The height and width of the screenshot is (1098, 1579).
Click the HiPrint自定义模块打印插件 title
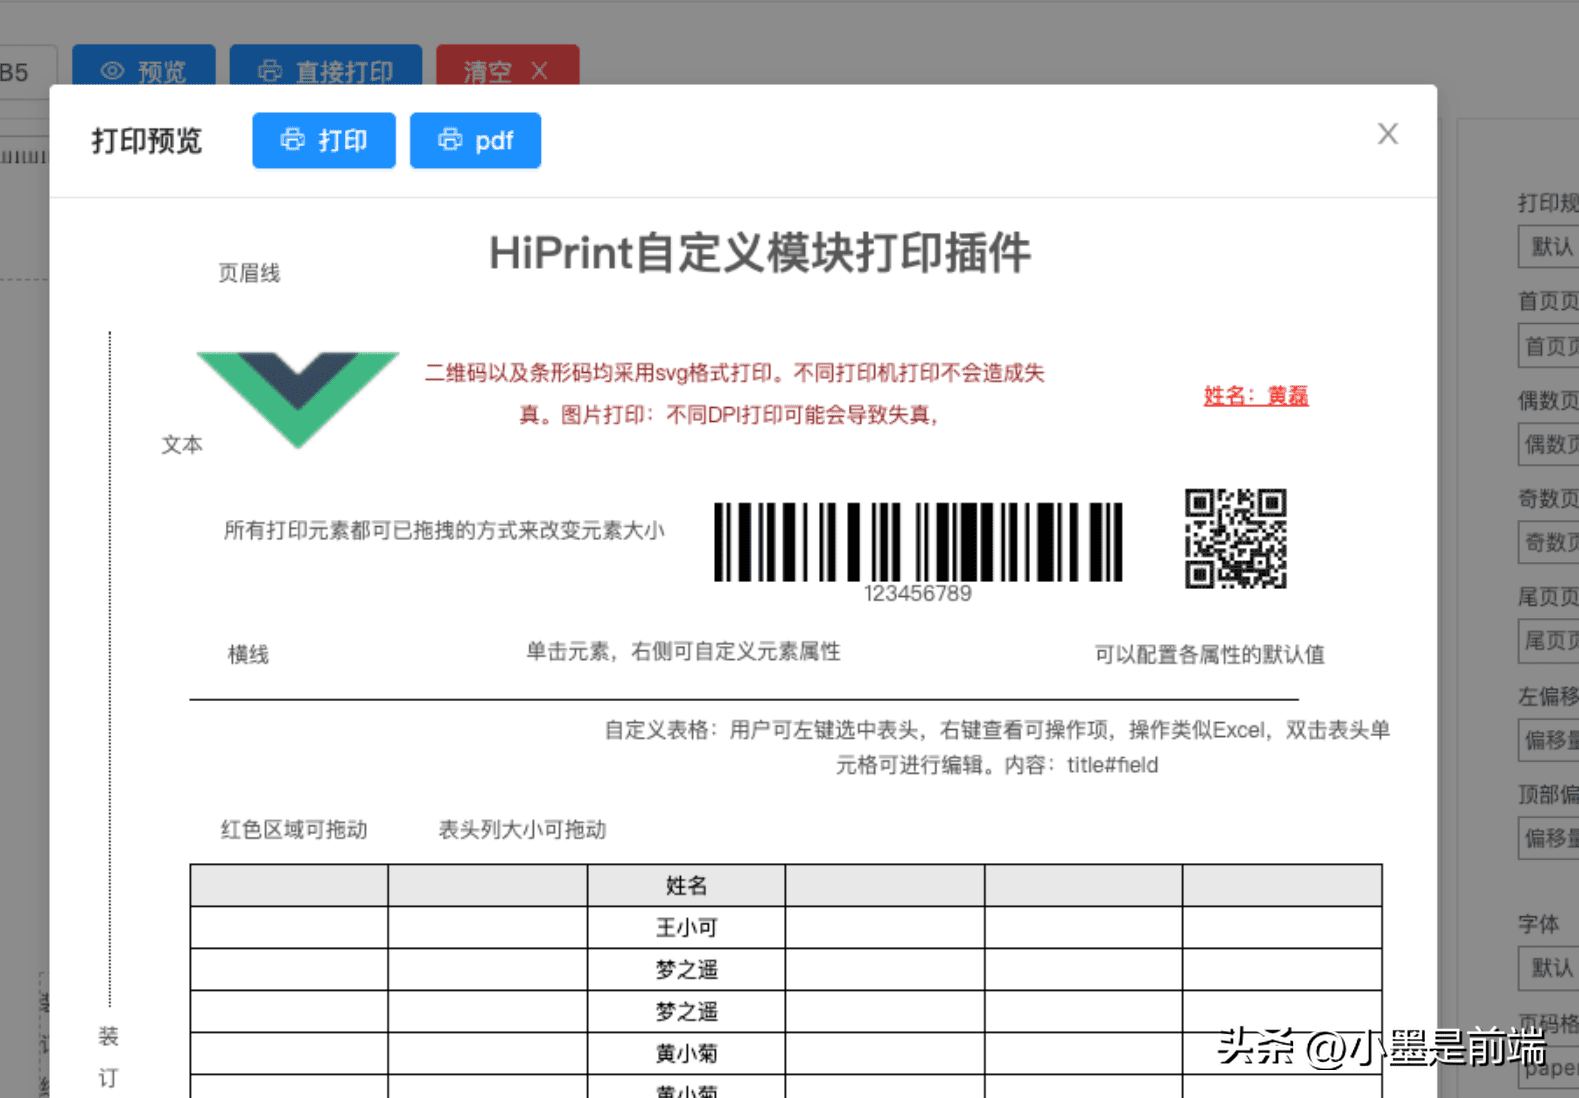coord(759,253)
